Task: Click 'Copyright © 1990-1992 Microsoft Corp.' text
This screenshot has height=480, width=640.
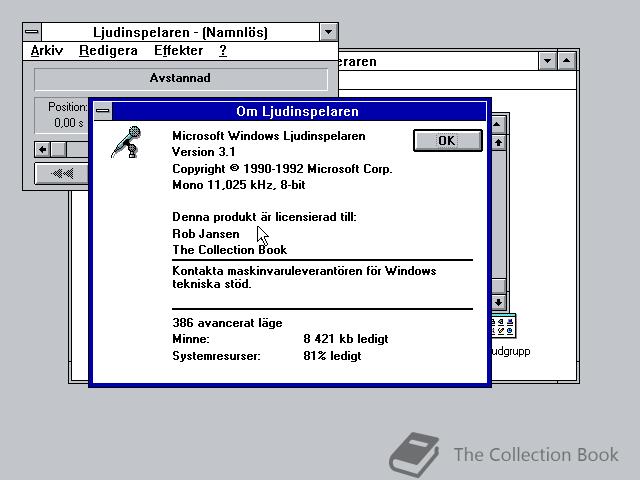Action: 282,169
